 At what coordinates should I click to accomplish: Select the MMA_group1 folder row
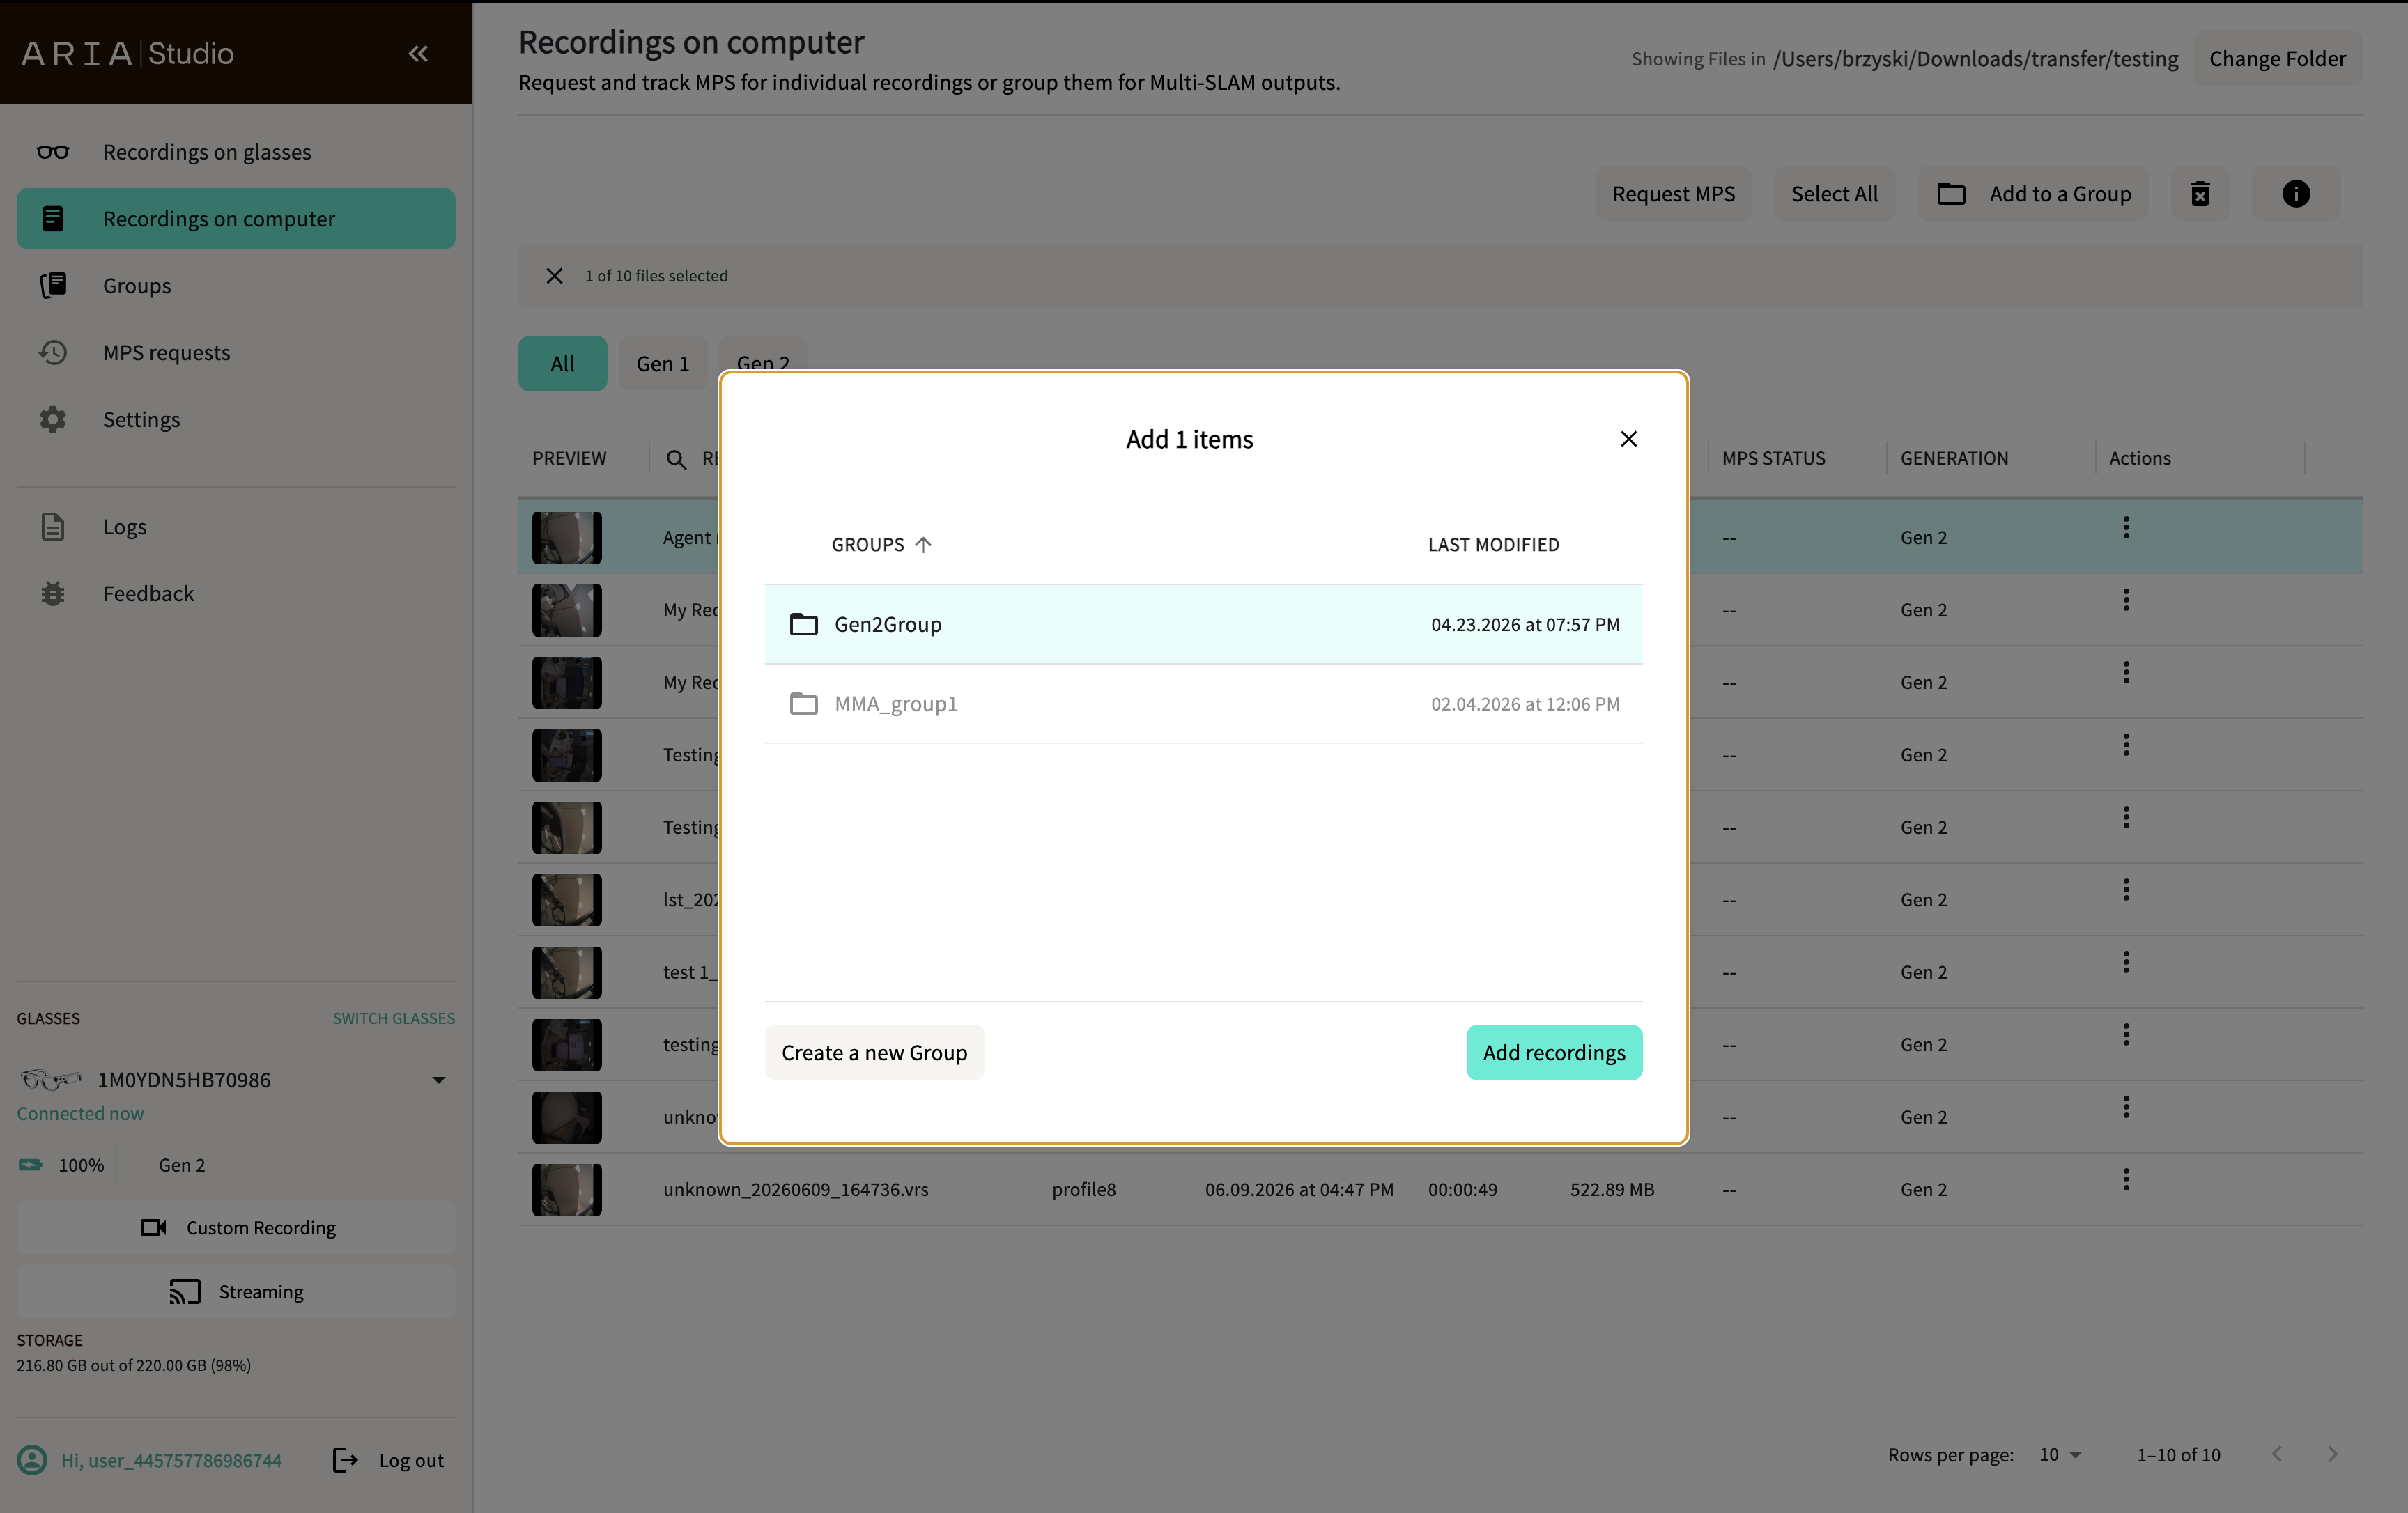coord(1203,704)
